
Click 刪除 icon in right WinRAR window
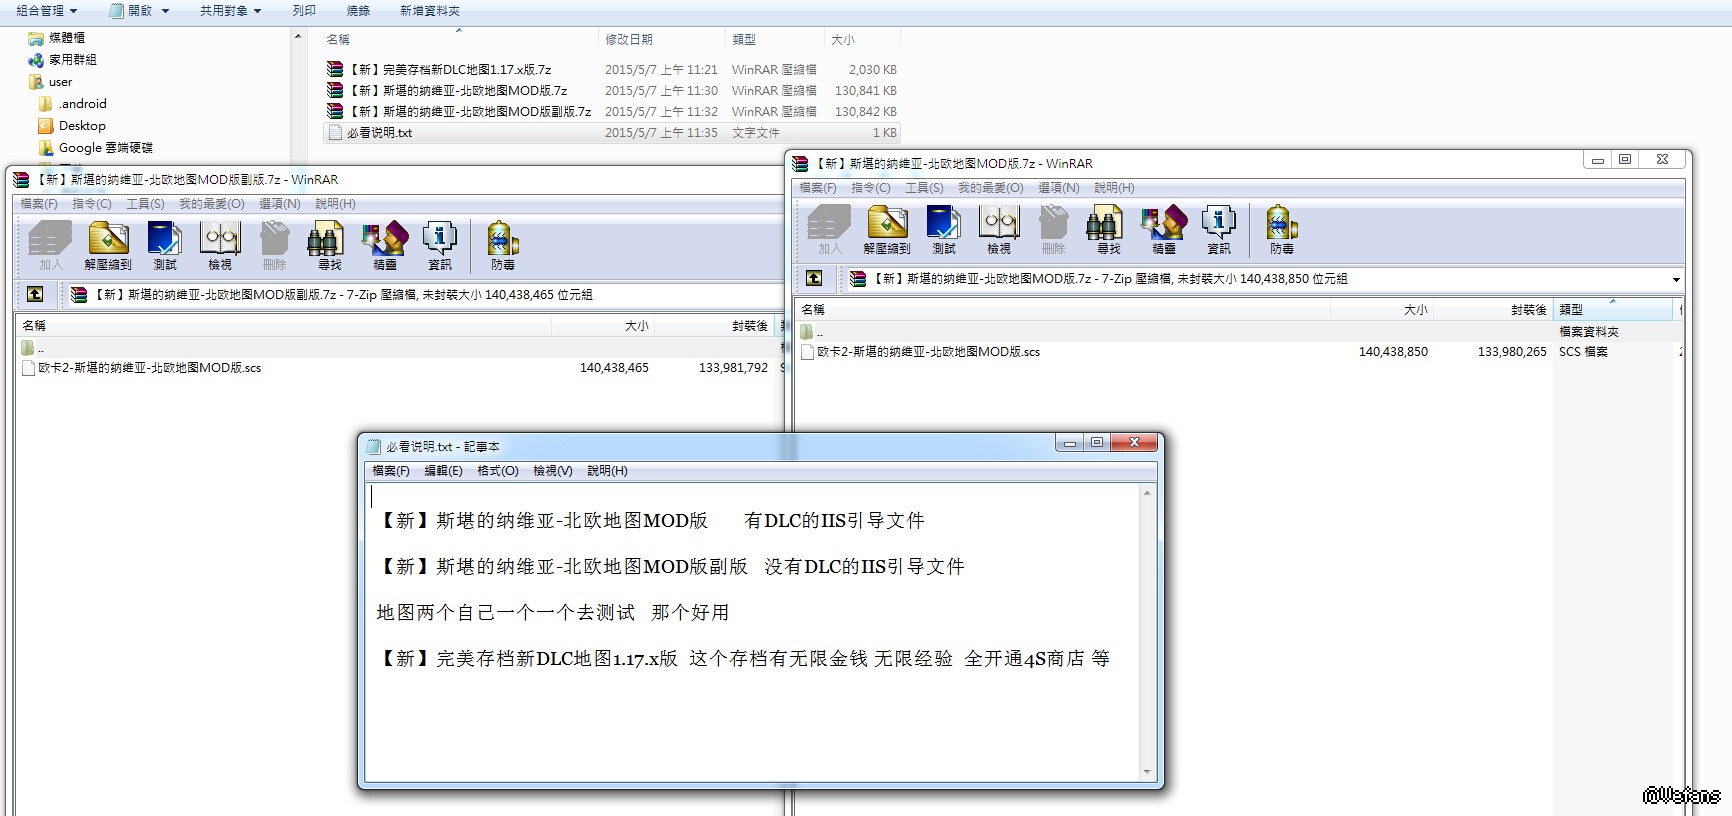pos(1053,230)
